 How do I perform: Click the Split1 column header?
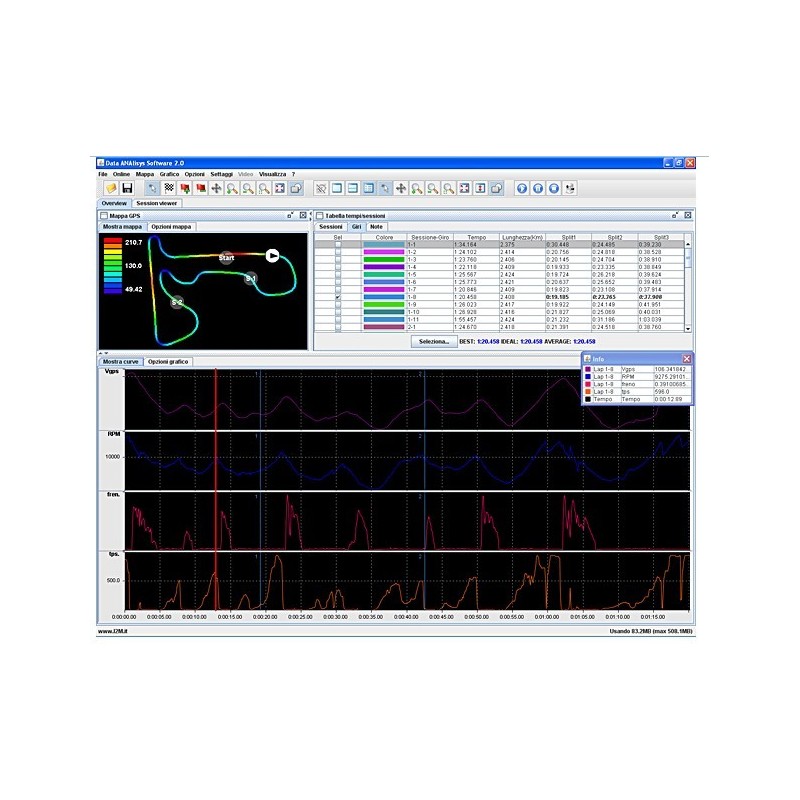pos(569,237)
